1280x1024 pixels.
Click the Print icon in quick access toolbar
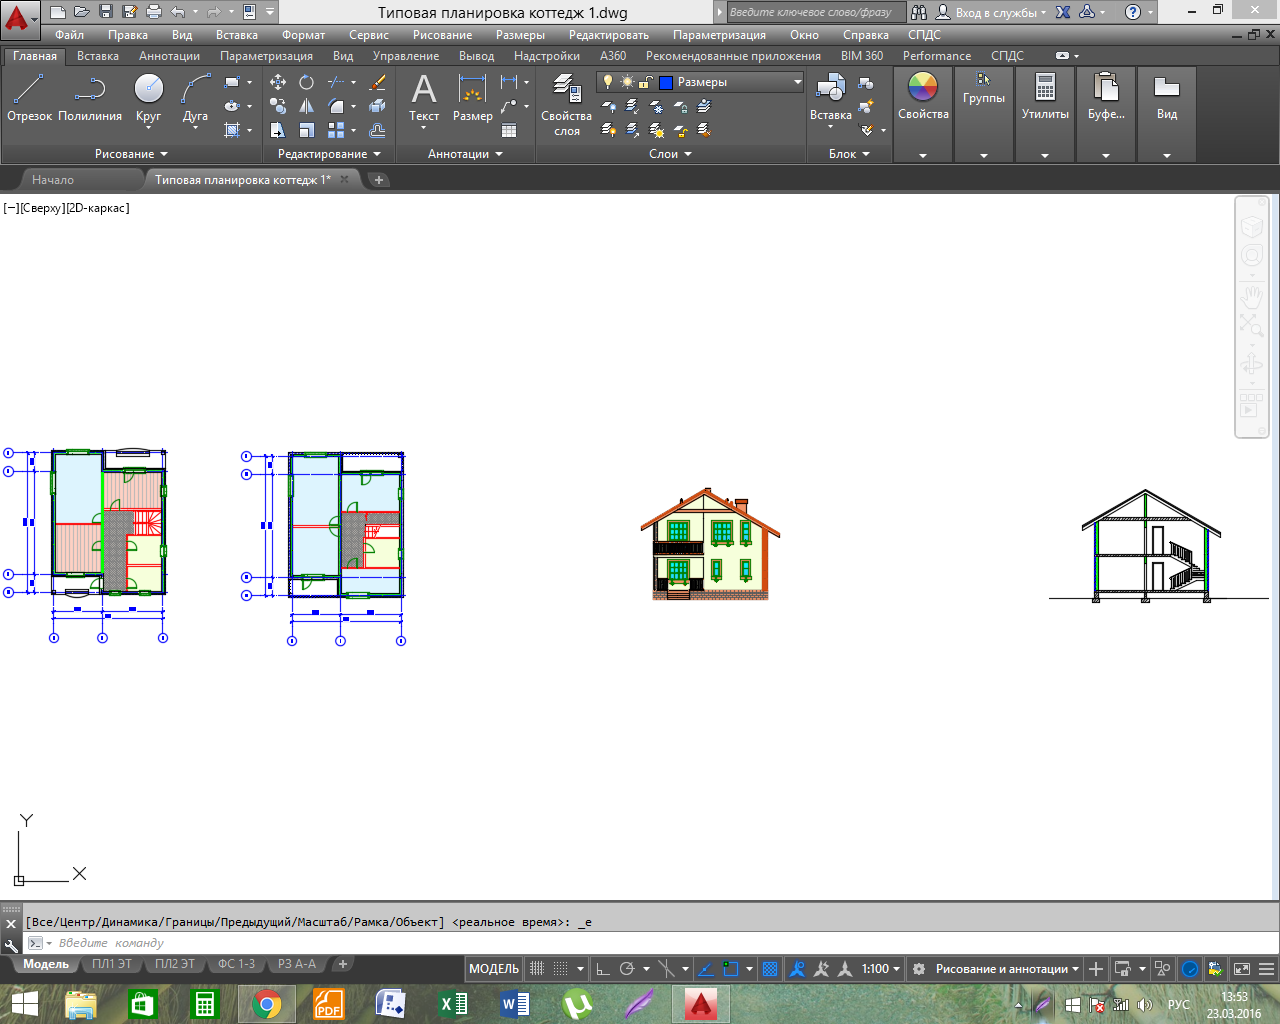click(154, 12)
